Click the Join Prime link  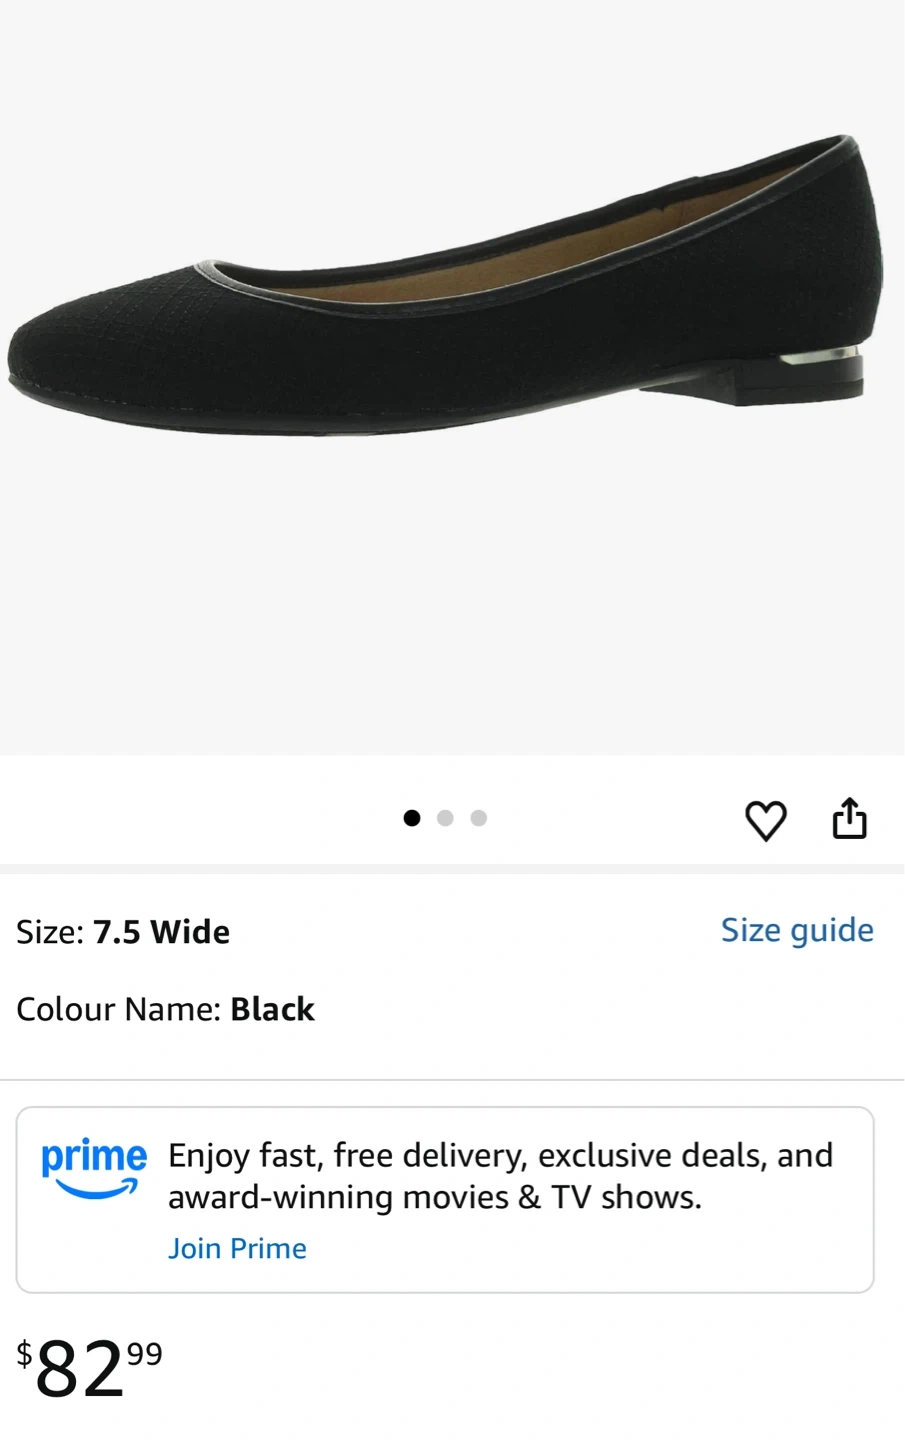tap(237, 1248)
